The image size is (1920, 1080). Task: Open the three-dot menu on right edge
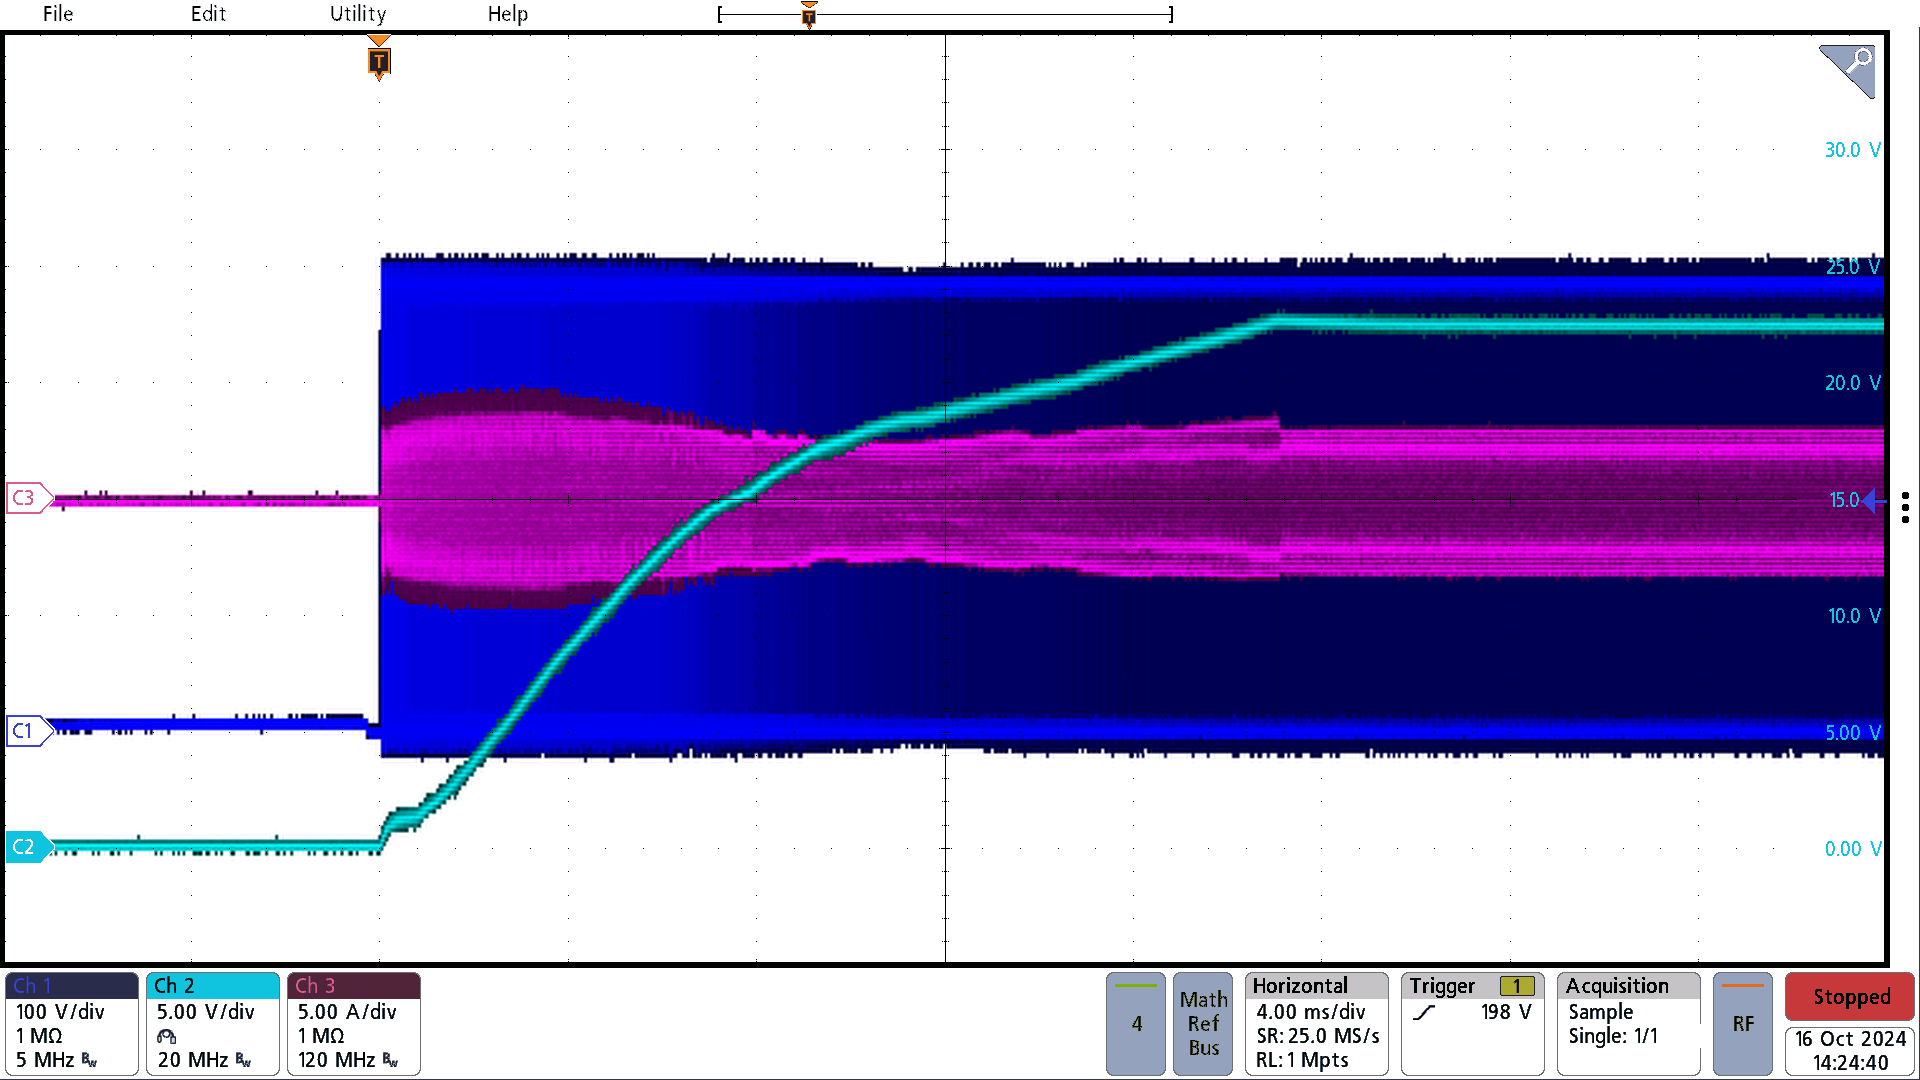coord(1905,507)
